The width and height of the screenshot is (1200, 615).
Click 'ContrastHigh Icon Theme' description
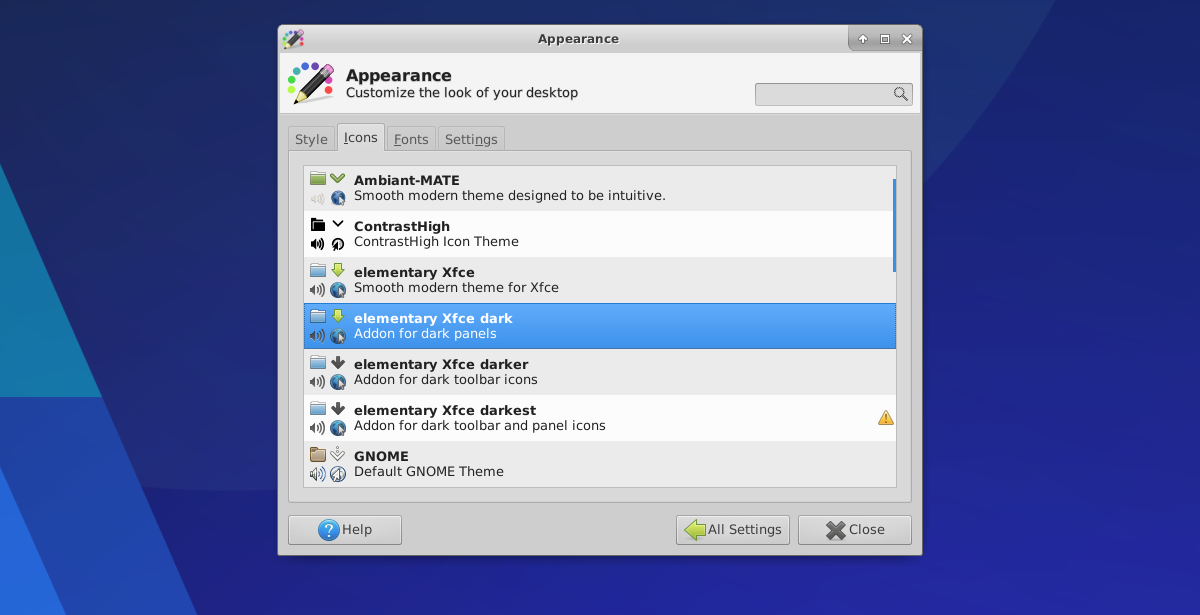436,242
